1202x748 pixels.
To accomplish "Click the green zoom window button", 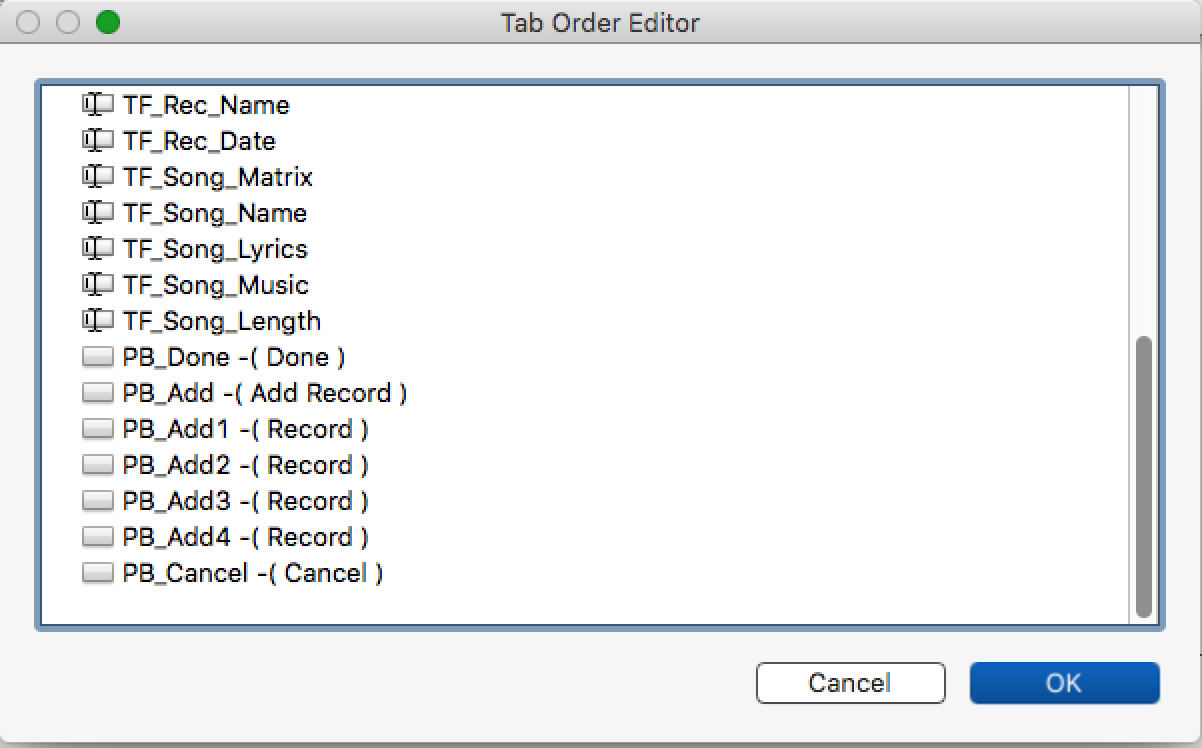I will coord(108,22).
